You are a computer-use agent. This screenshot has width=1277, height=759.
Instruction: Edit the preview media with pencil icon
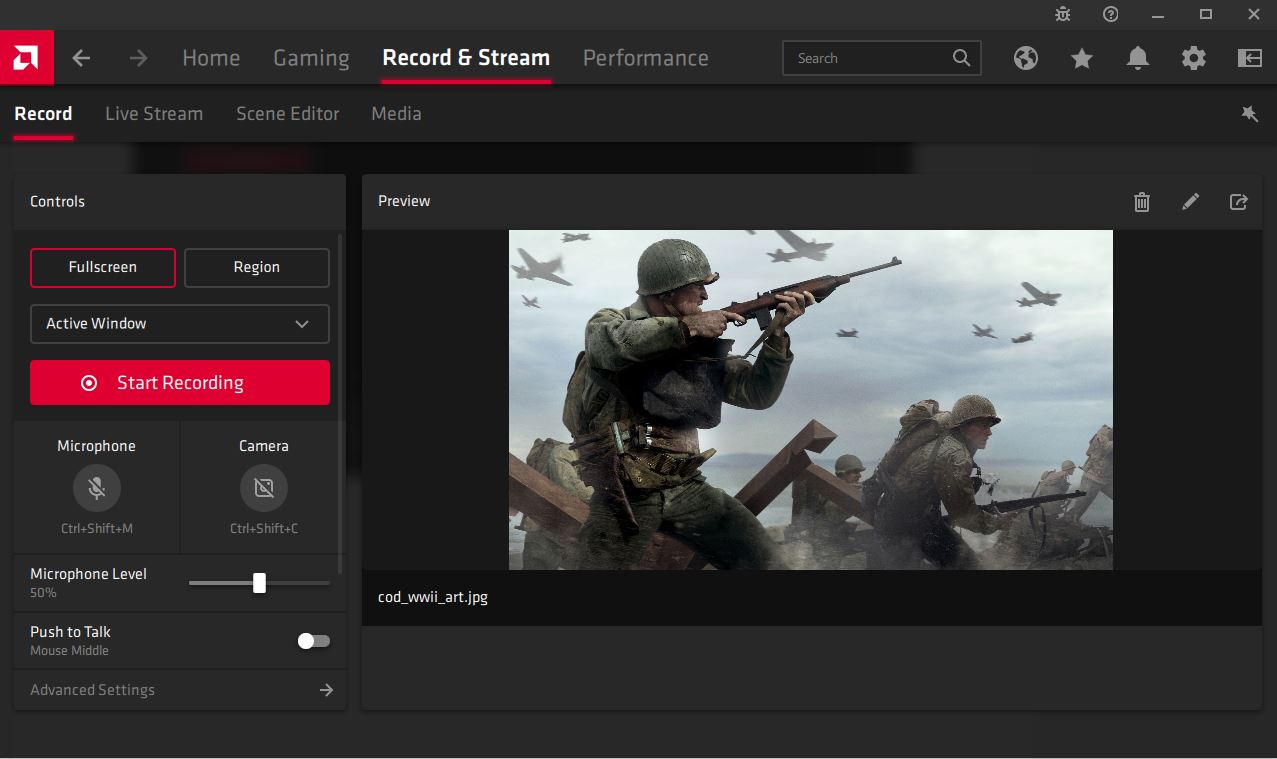click(x=1190, y=202)
